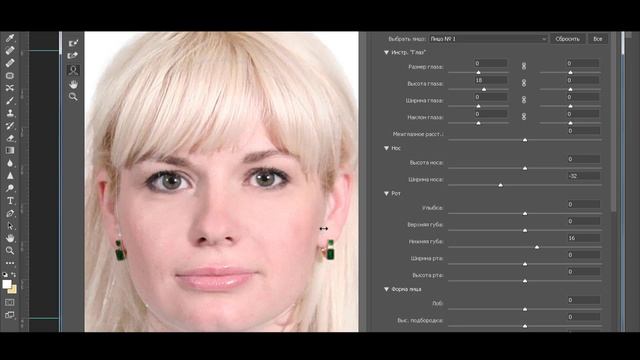Select the Liquify Zoom tool
Screen dimensions: 640x360
click(73, 97)
